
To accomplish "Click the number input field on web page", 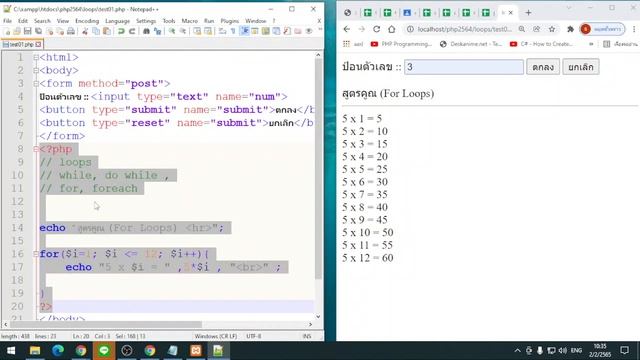I will pos(464,67).
